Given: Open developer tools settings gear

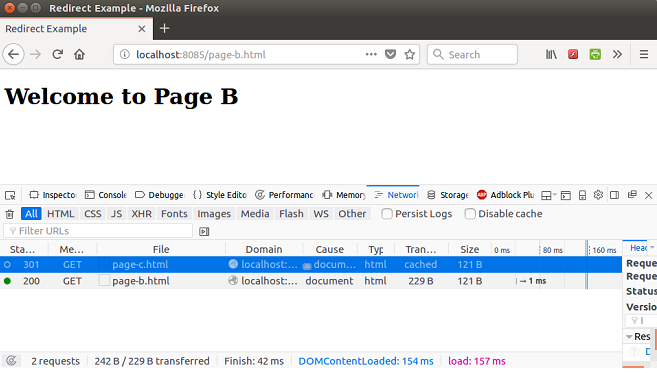Looking at the screenshot, I should coord(598,195).
